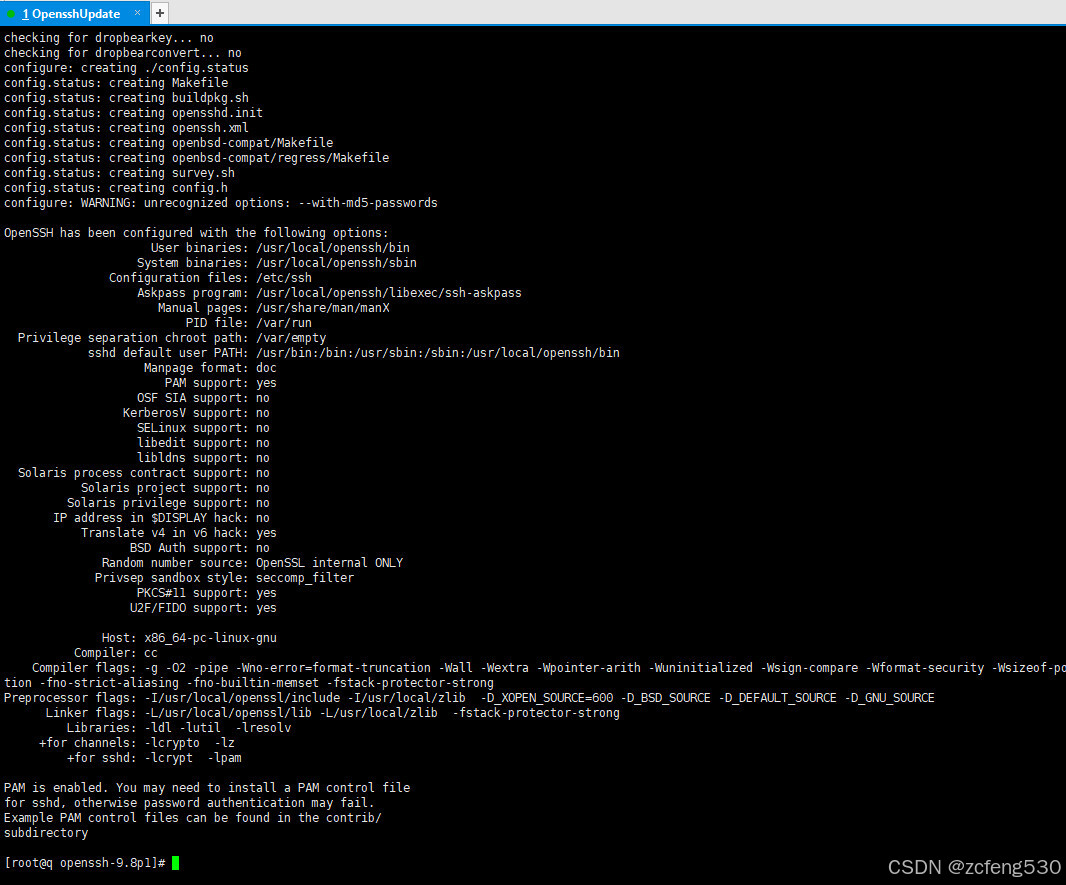Open a new terminal tab with the plus button

pyautogui.click(x=159, y=13)
